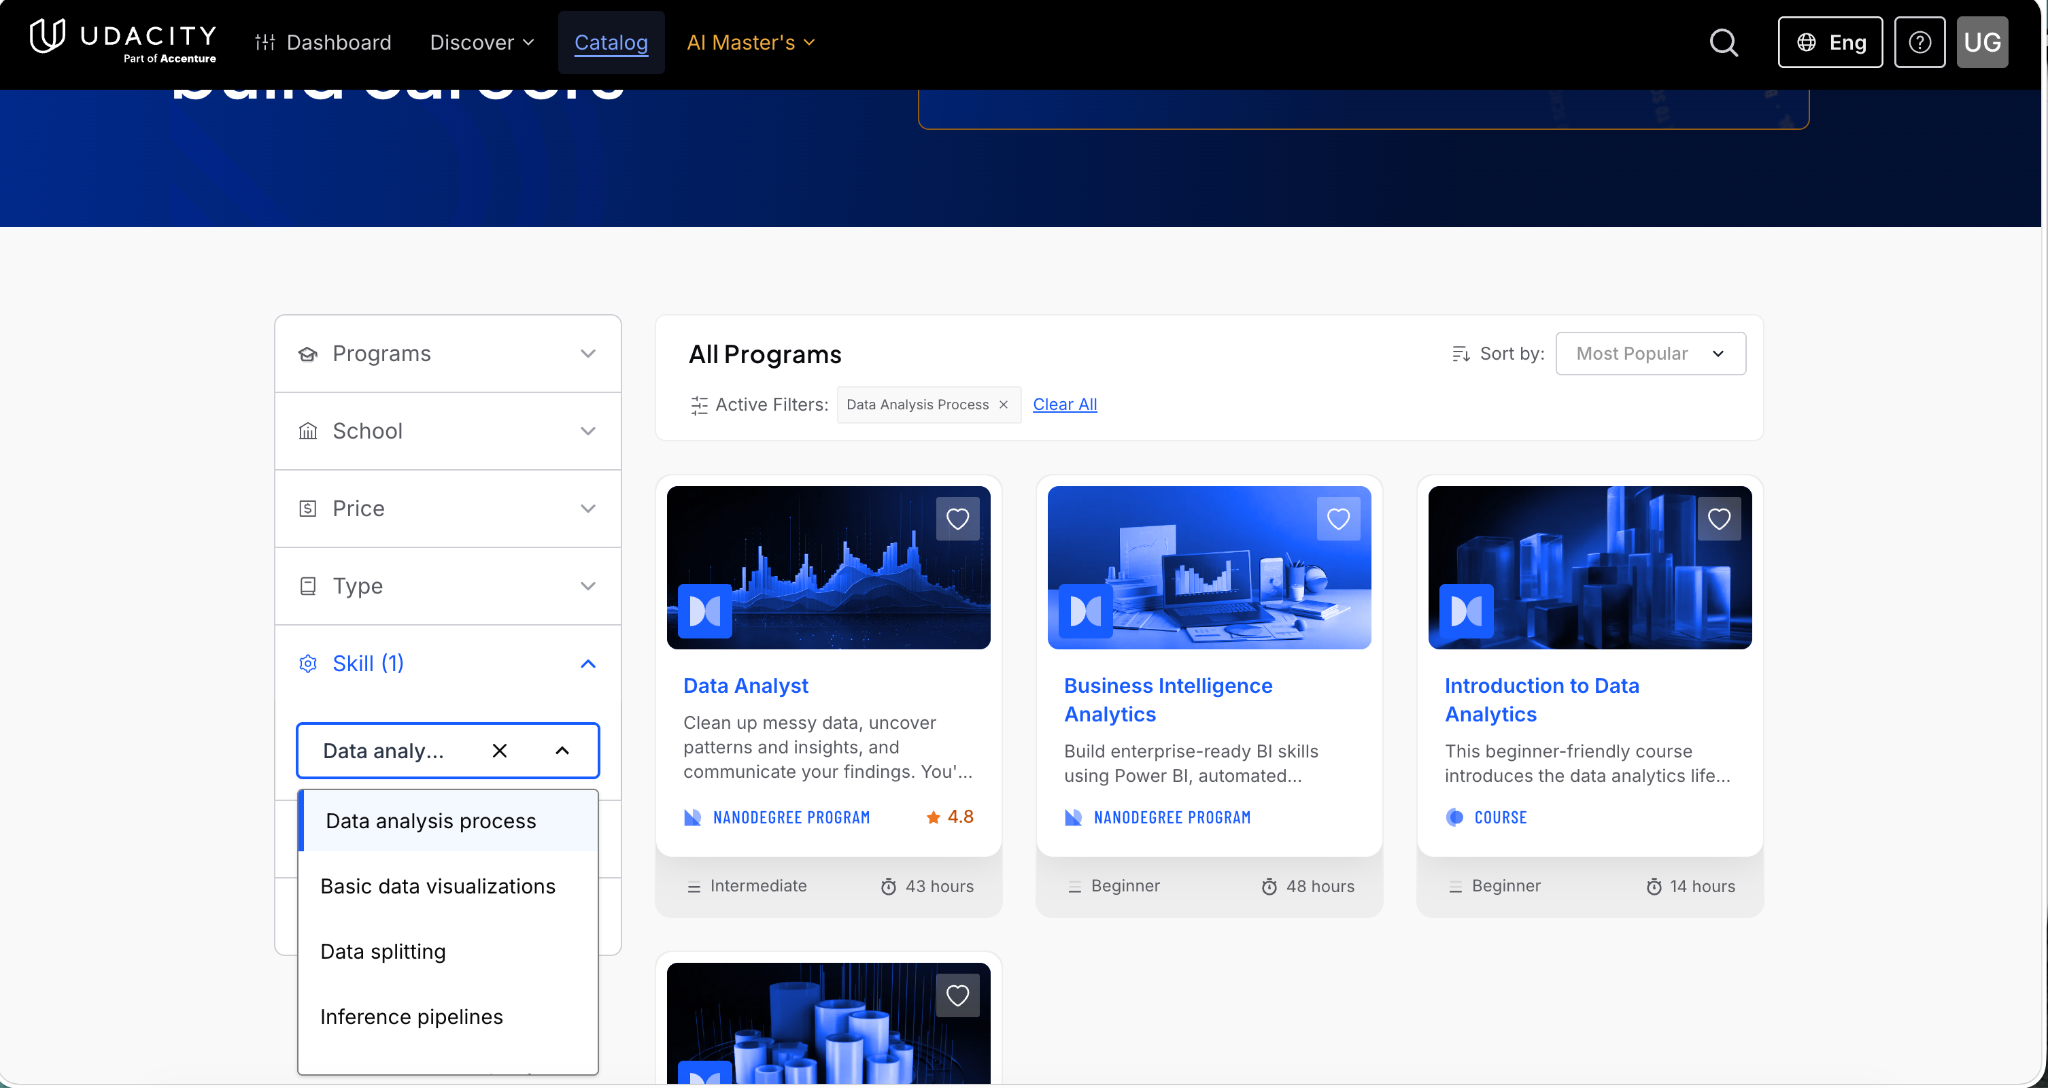Click the Dashboard sliders icon
Image resolution: width=2048 pixels, height=1088 pixels.
point(265,42)
